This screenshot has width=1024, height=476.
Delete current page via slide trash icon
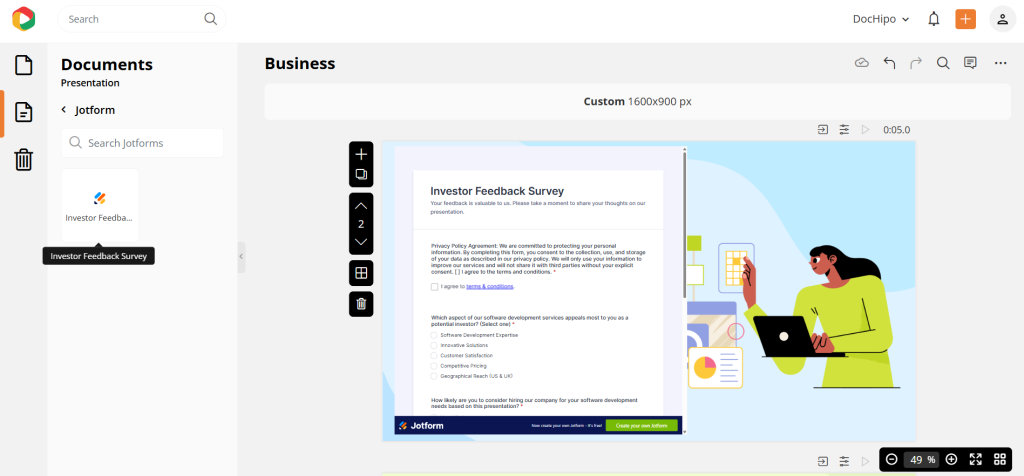pos(361,304)
